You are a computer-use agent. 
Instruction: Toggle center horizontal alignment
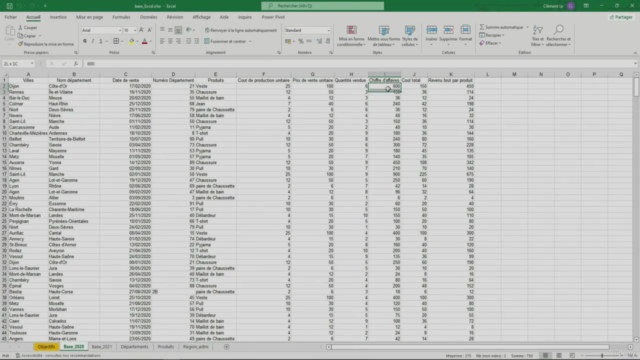pyautogui.click(x=170, y=41)
